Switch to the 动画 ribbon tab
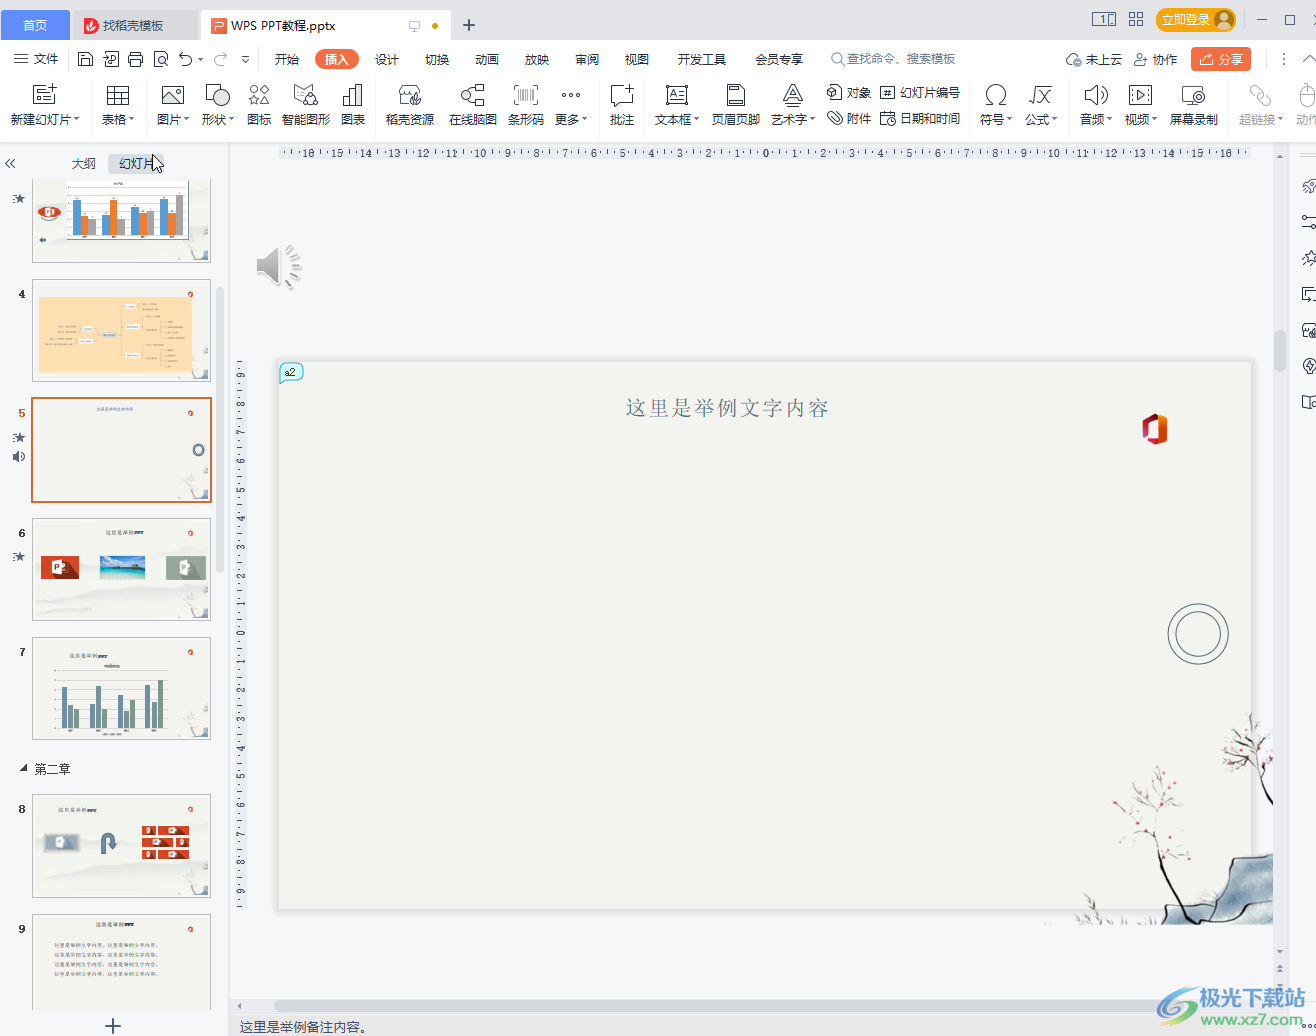1316x1036 pixels. 487,59
